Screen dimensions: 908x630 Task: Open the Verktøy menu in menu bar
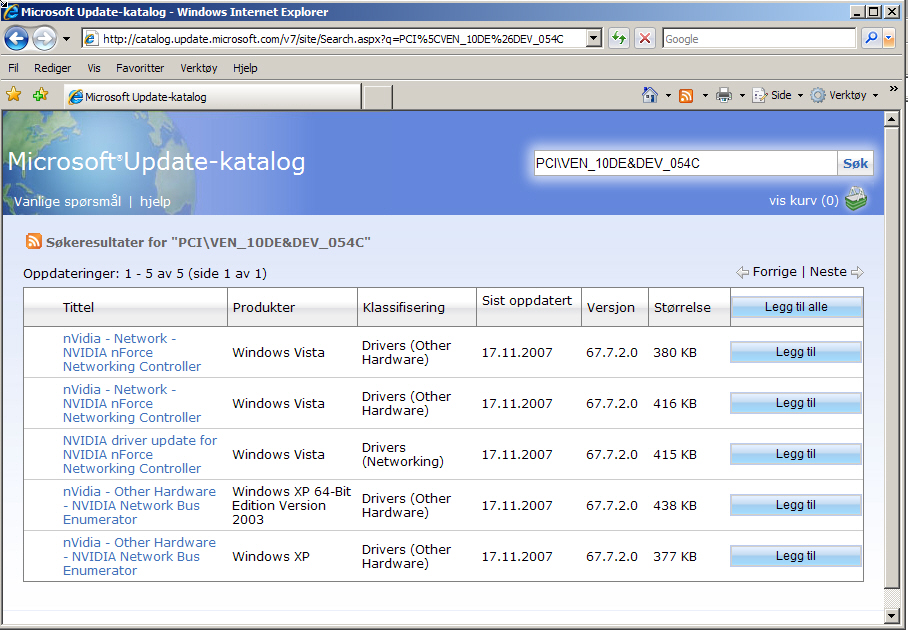click(x=199, y=68)
